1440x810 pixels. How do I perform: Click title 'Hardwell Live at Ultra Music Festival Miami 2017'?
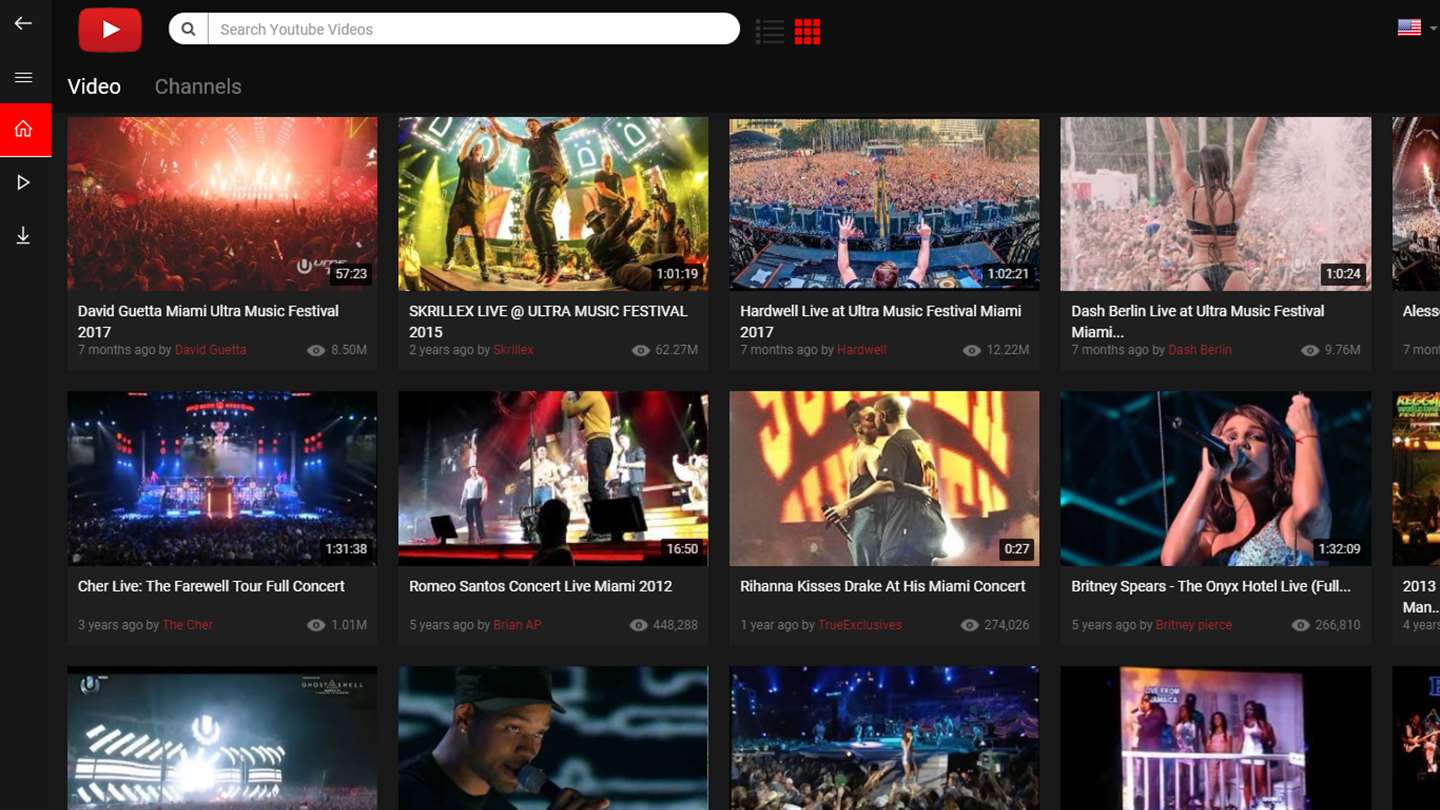(x=880, y=321)
